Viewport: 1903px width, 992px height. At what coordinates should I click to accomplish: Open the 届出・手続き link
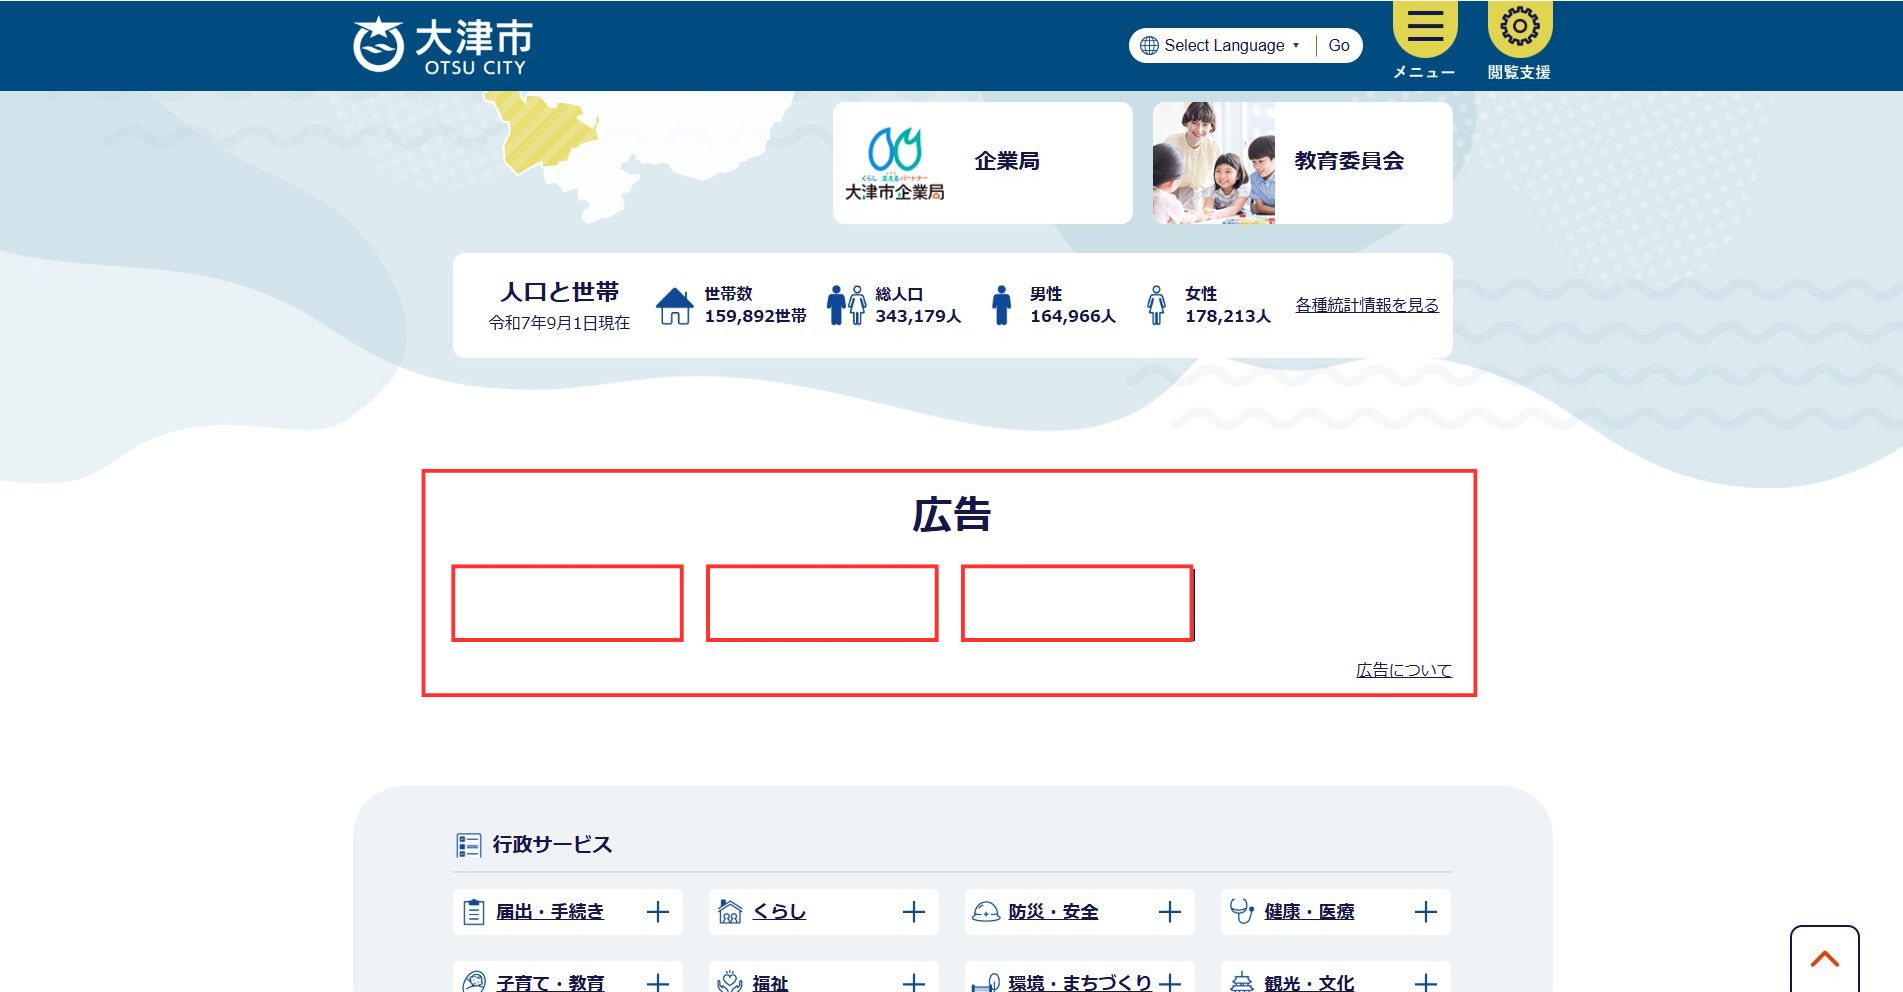point(550,912)
